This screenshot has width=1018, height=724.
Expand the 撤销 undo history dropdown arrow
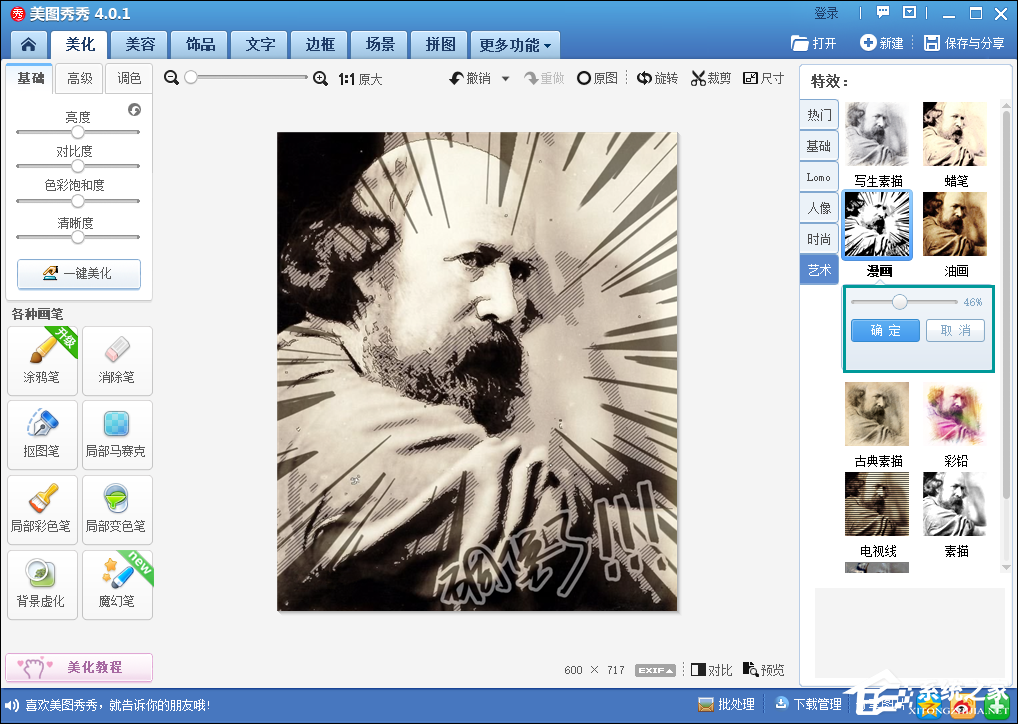[x=506, y=79]
